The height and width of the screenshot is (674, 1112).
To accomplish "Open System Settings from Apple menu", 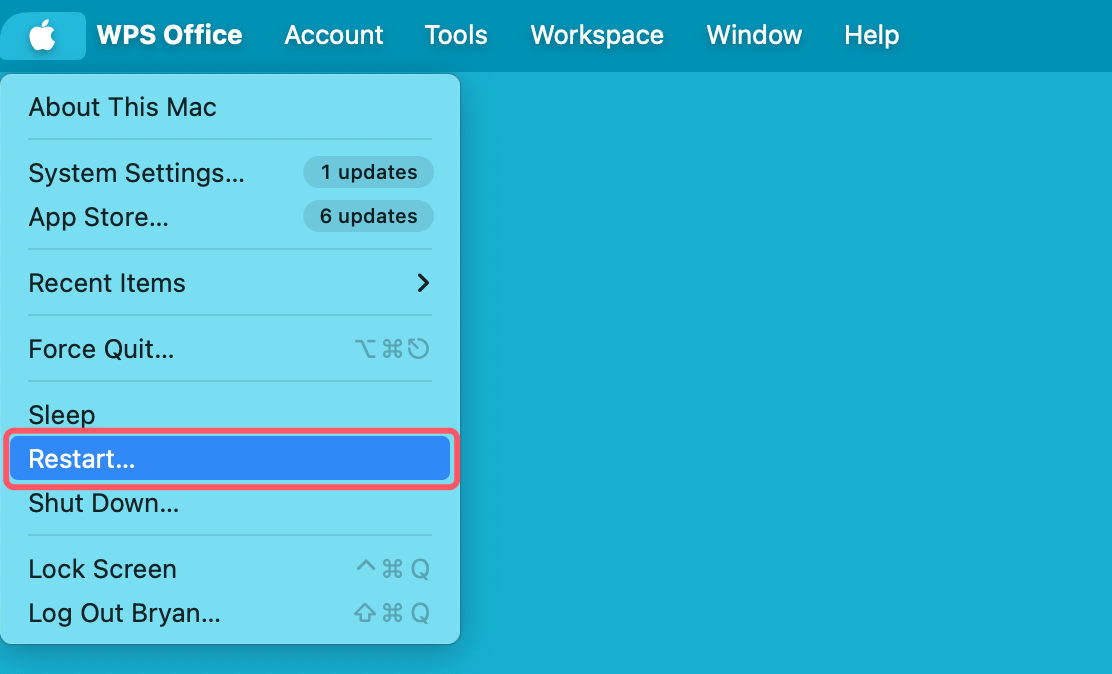I will (x=136, y=173).
